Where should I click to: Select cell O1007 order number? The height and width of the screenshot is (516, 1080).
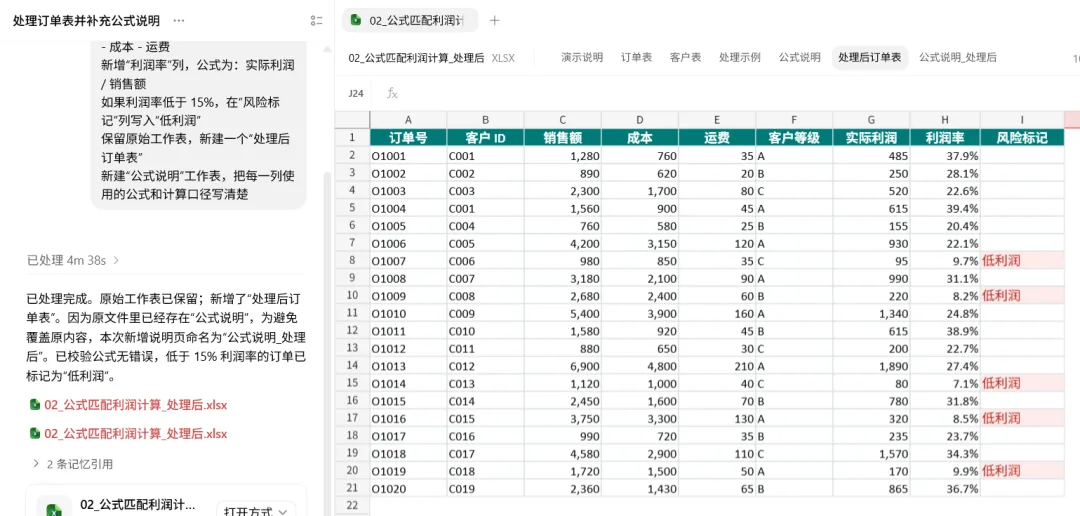click(408, 260)
